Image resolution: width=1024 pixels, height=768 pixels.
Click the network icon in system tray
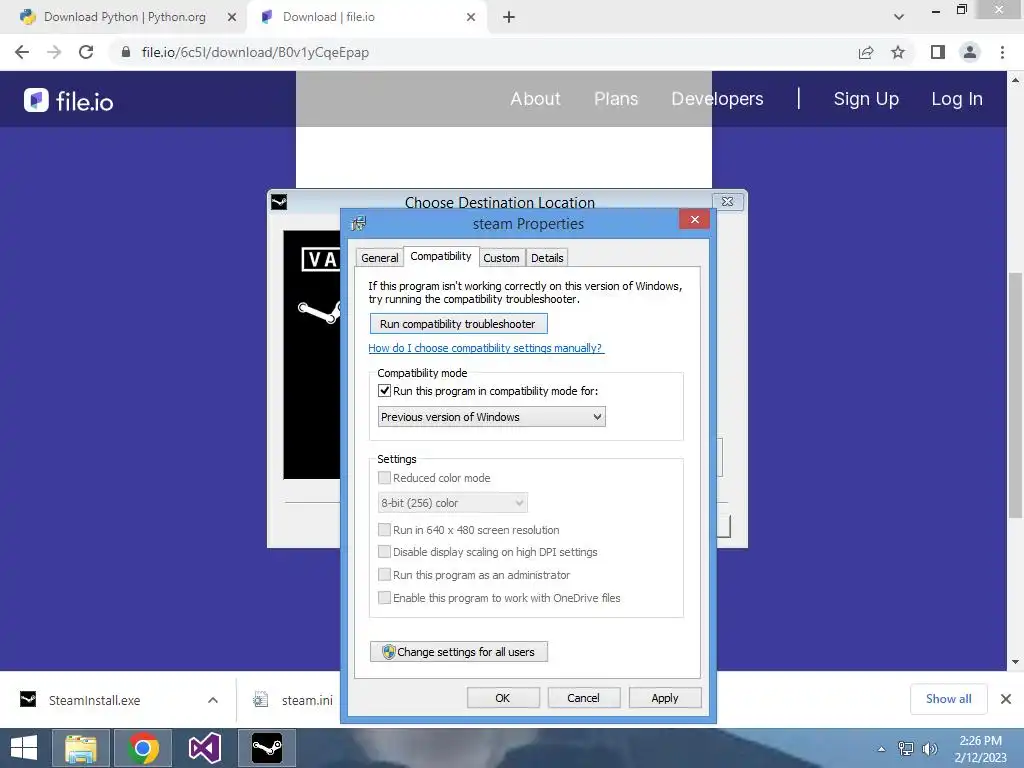point(905,748)
